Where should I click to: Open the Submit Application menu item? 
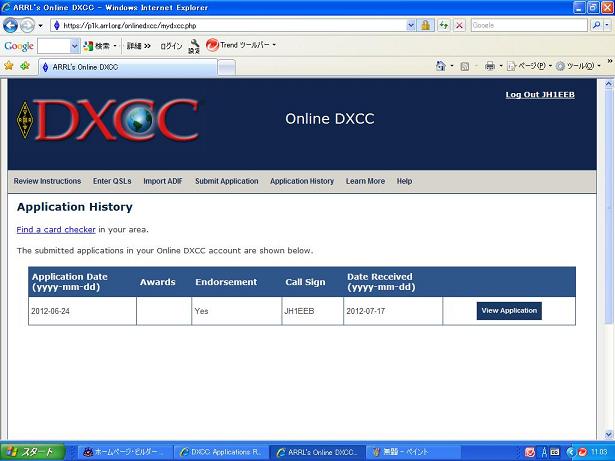(x=227, y=181)
